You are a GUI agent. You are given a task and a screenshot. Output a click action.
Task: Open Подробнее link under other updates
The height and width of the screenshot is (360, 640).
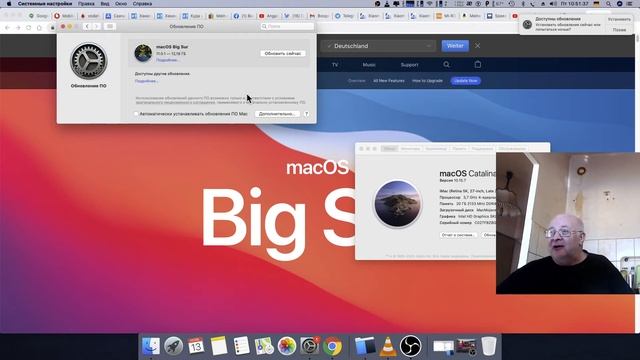(x=146, y=81)
